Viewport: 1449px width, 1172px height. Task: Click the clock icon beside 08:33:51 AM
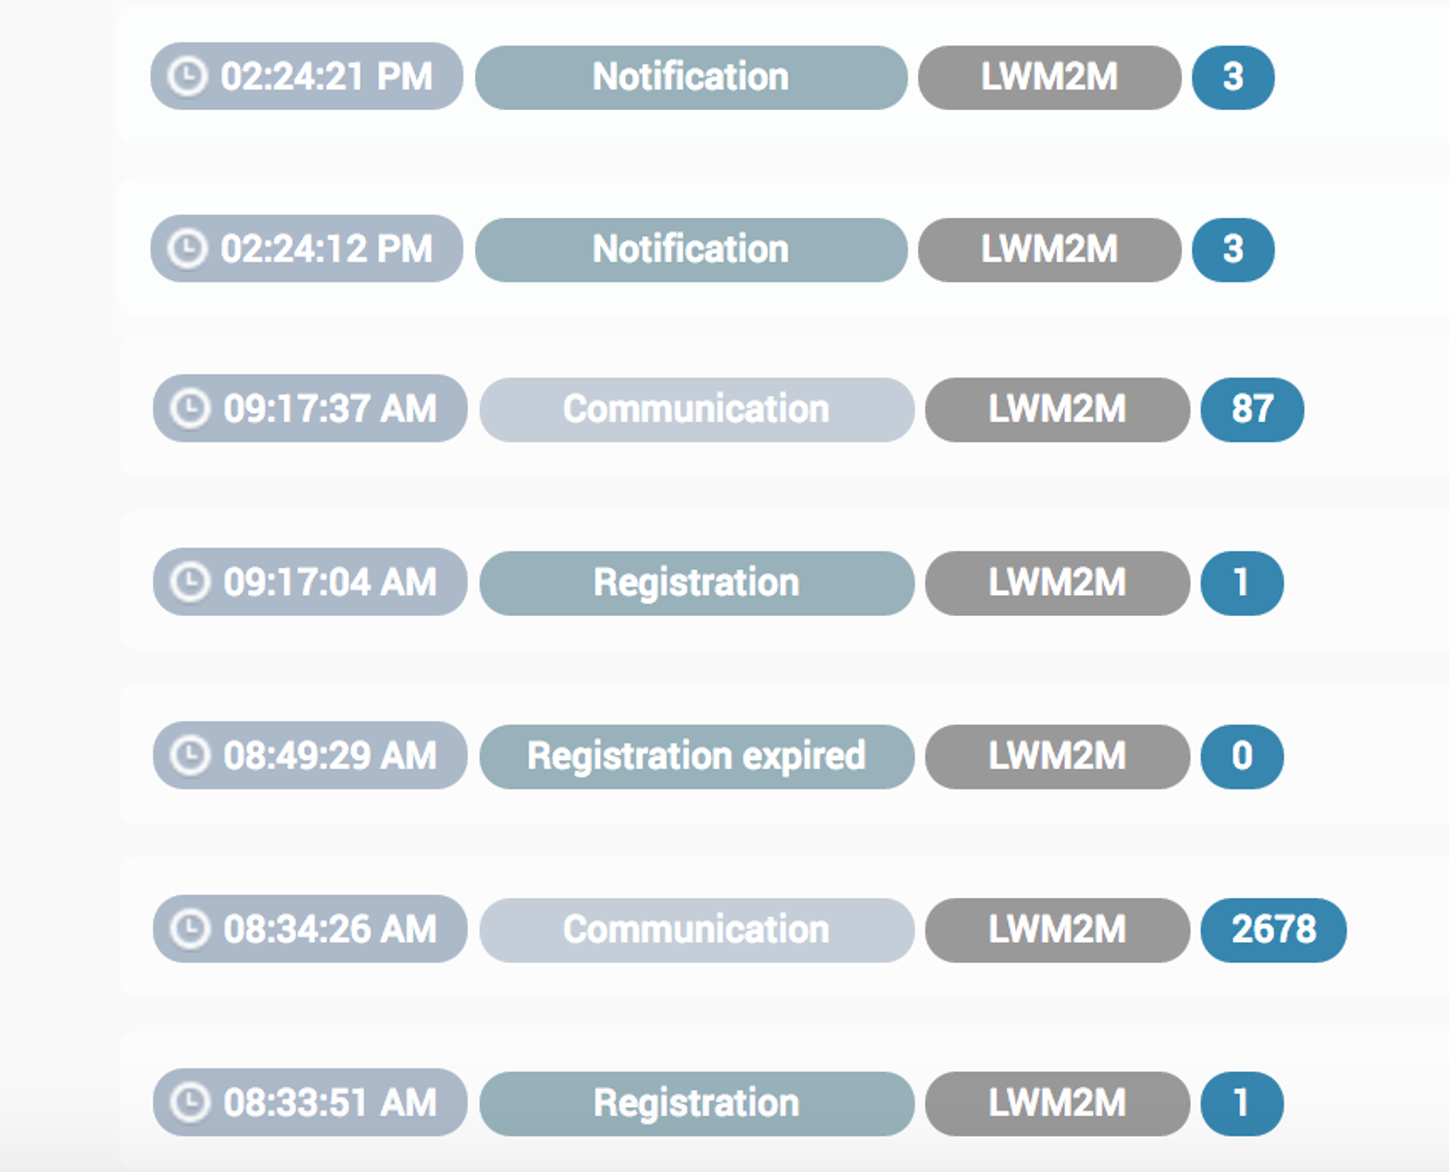189,1103
